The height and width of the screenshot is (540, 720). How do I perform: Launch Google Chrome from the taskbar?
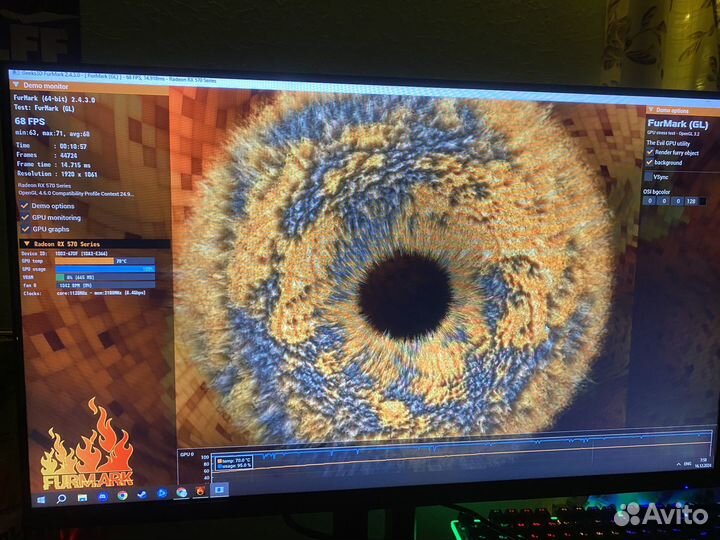(x=122, y=495)
